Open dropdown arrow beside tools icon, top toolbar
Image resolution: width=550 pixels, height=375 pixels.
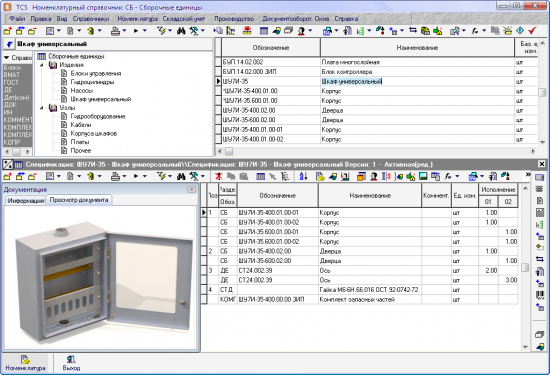[202, 31]
